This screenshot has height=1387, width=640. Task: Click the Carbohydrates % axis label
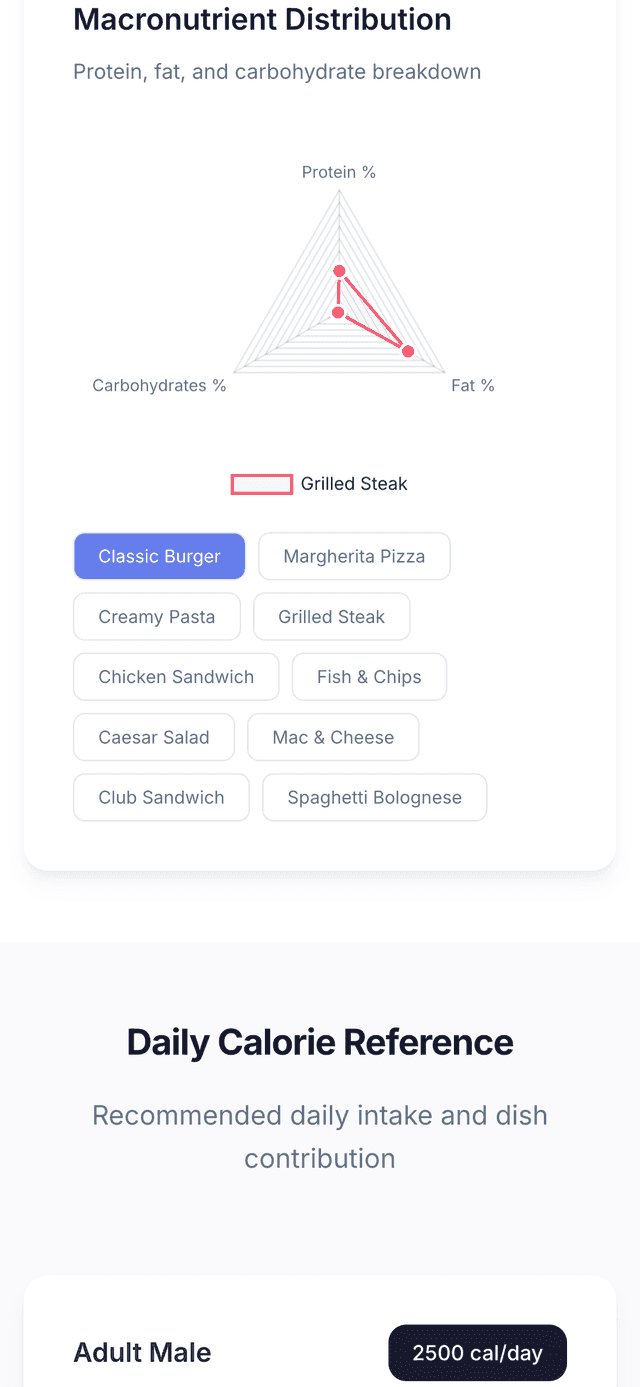(x=160, y=385)
